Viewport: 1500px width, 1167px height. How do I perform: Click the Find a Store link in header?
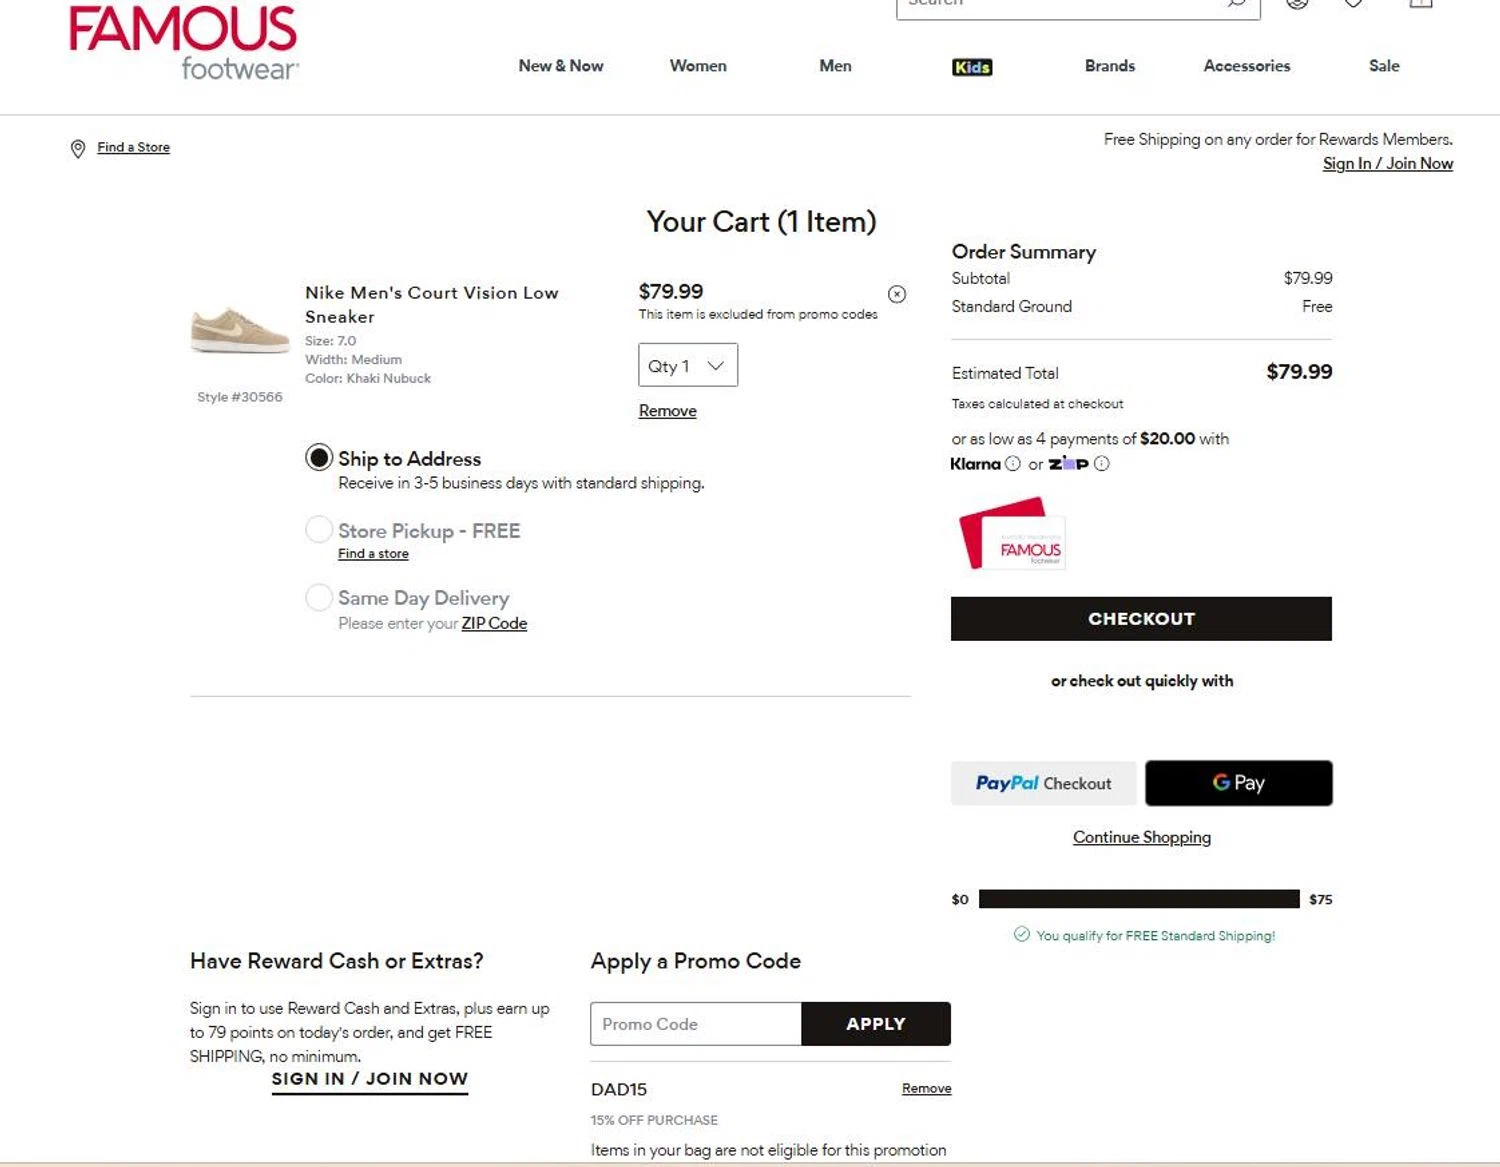(x=133, y=147)
